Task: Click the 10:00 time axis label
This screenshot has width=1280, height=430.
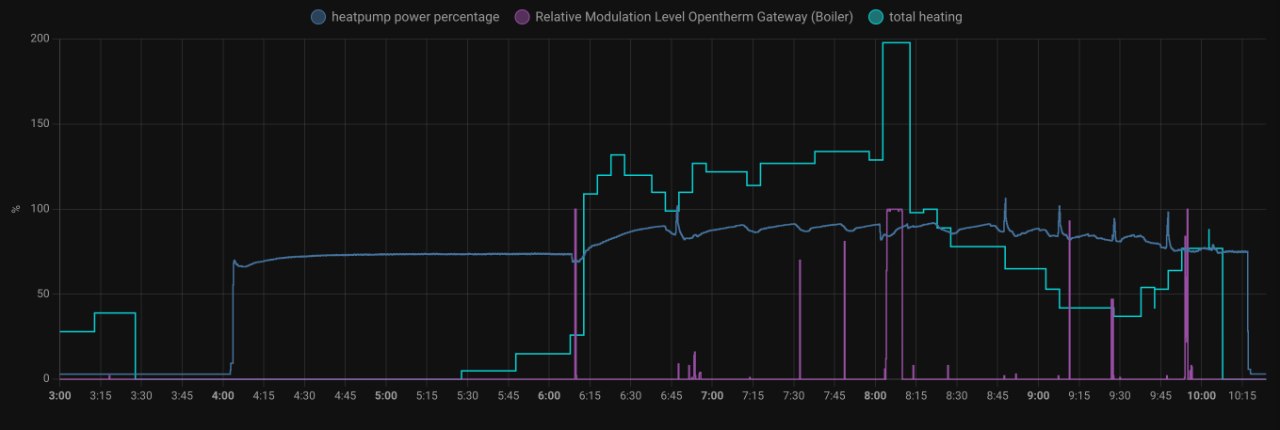Action: [1201, 396]
